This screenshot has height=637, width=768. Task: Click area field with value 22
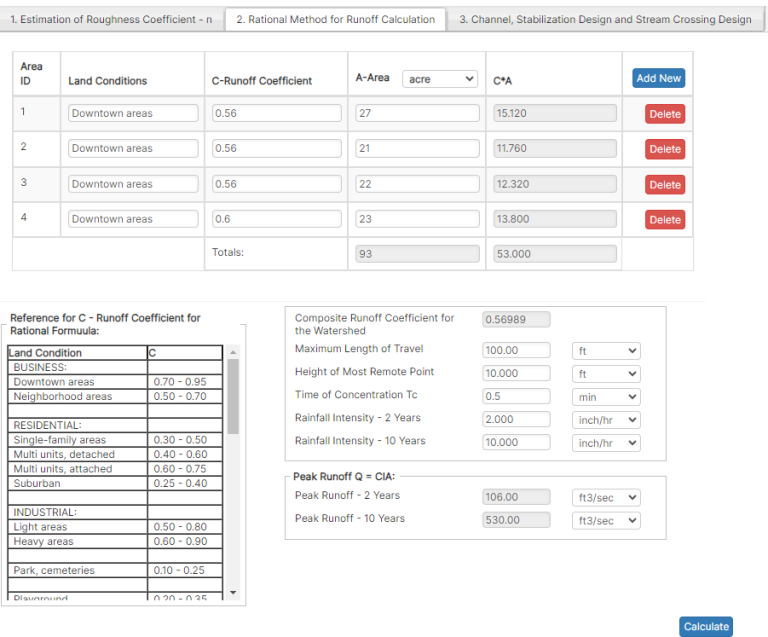click(x=417, y=184)
